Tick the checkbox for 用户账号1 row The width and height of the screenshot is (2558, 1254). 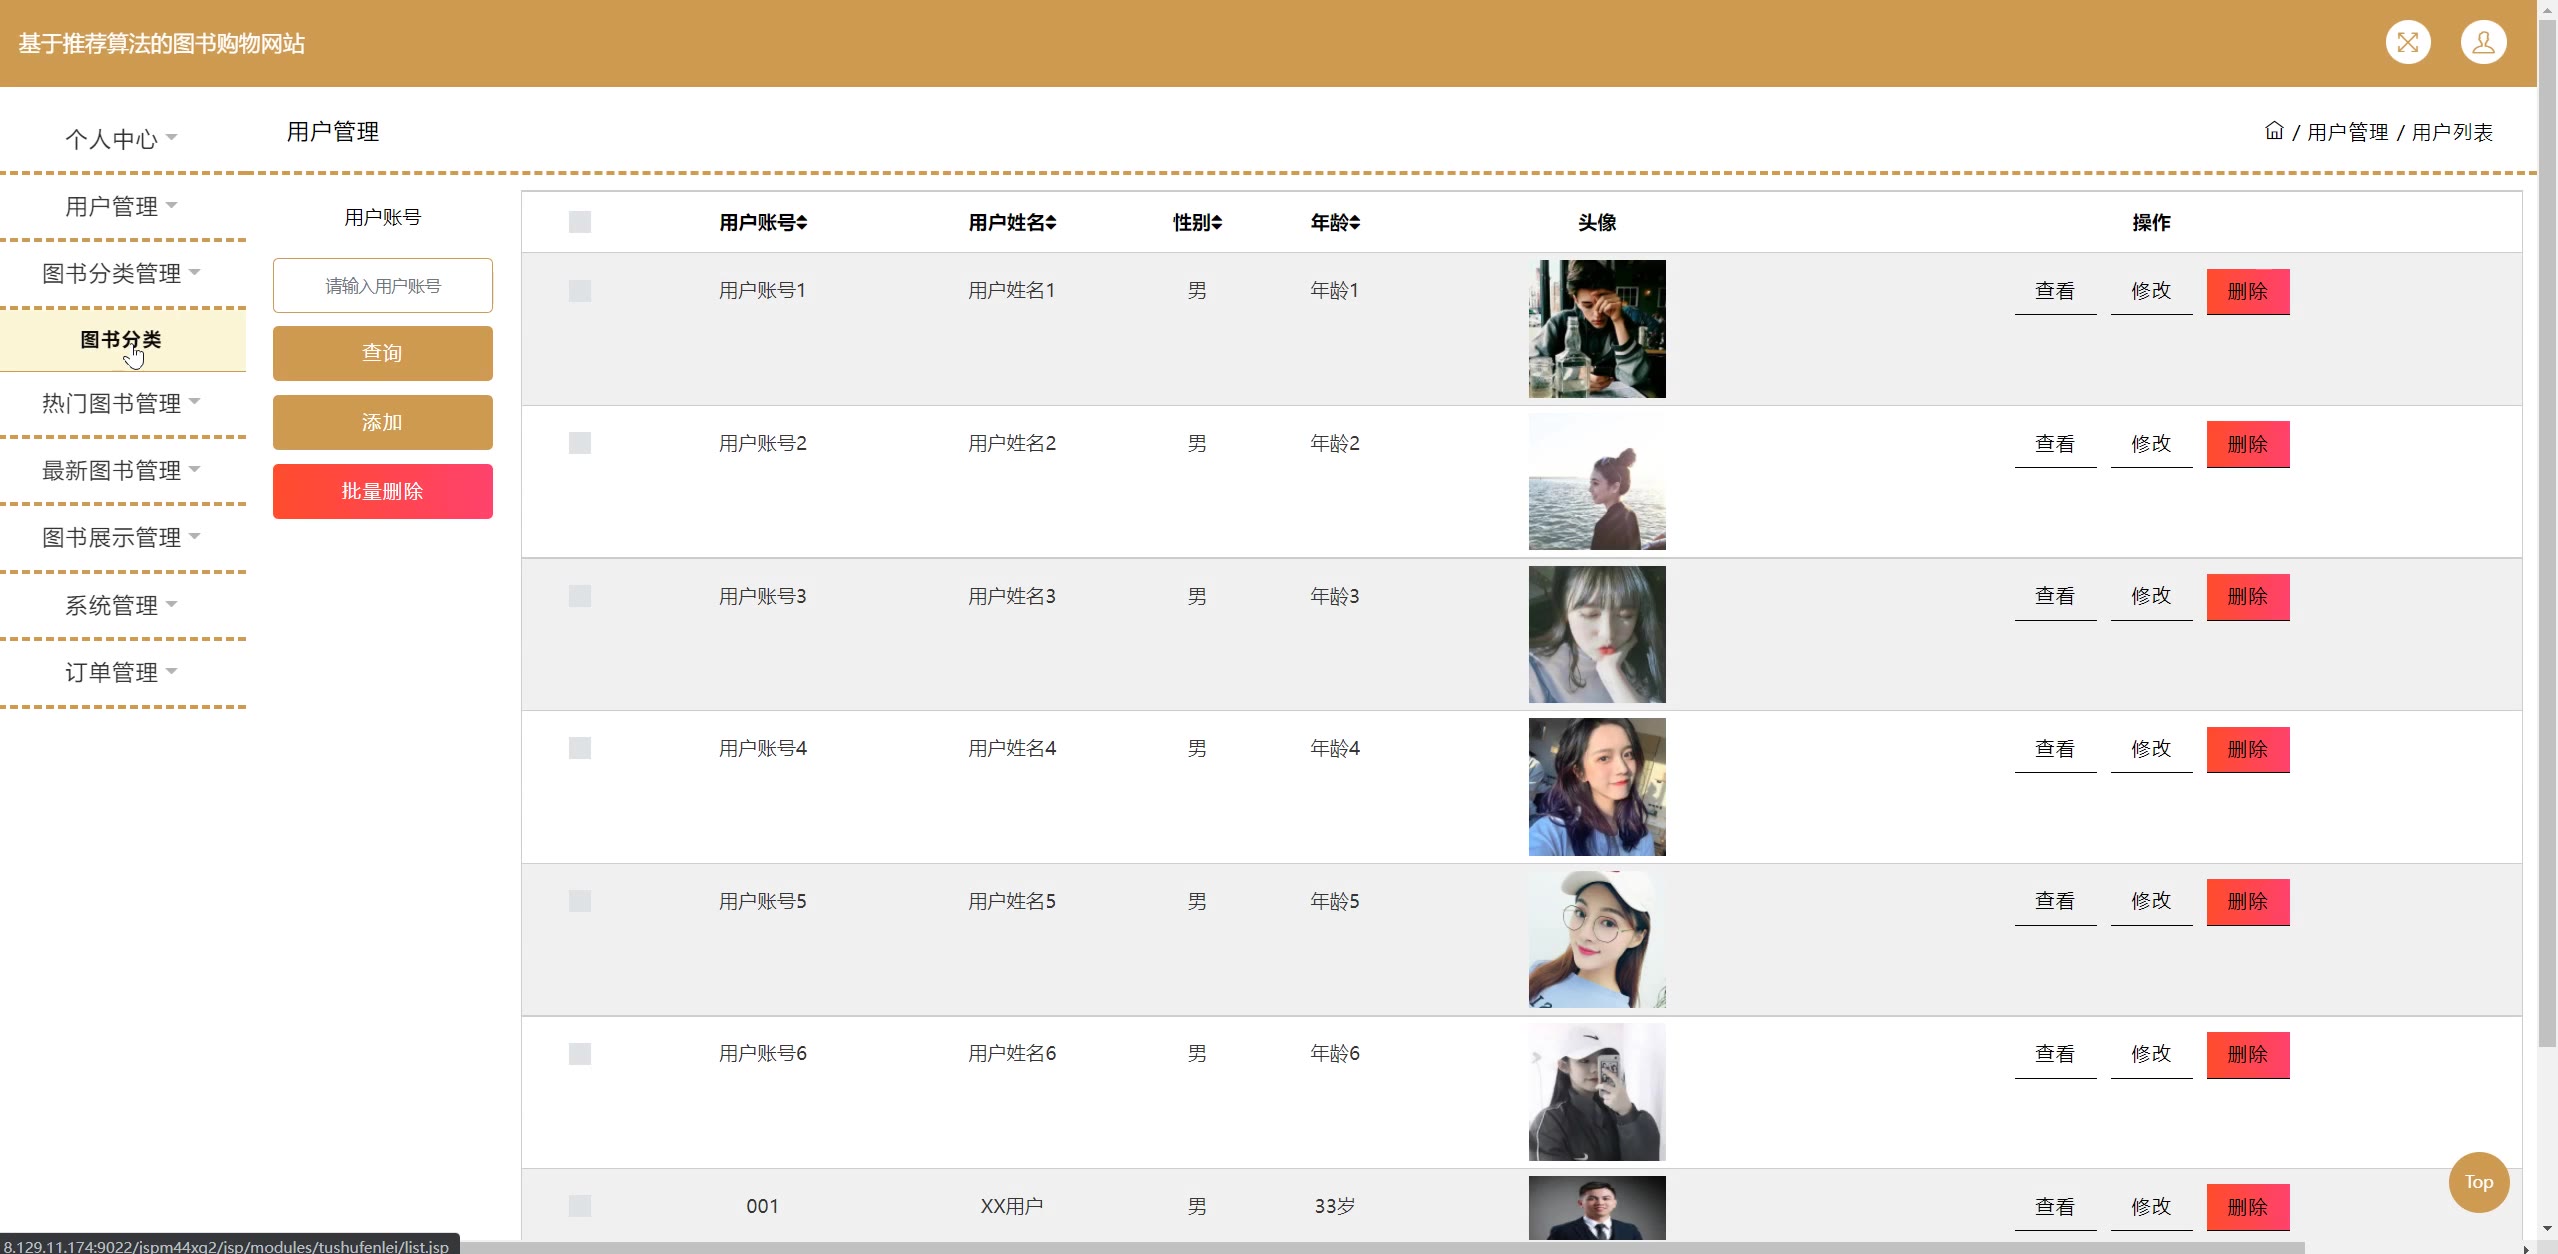click(580, 291)
